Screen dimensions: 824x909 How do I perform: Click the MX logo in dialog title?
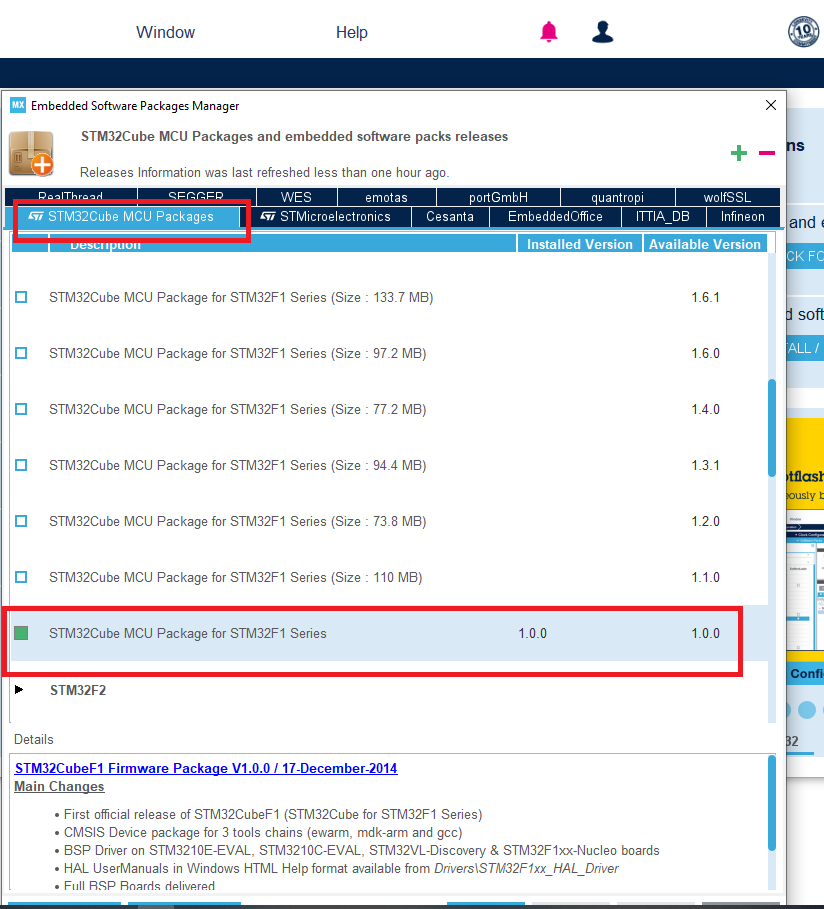(18, 105)
